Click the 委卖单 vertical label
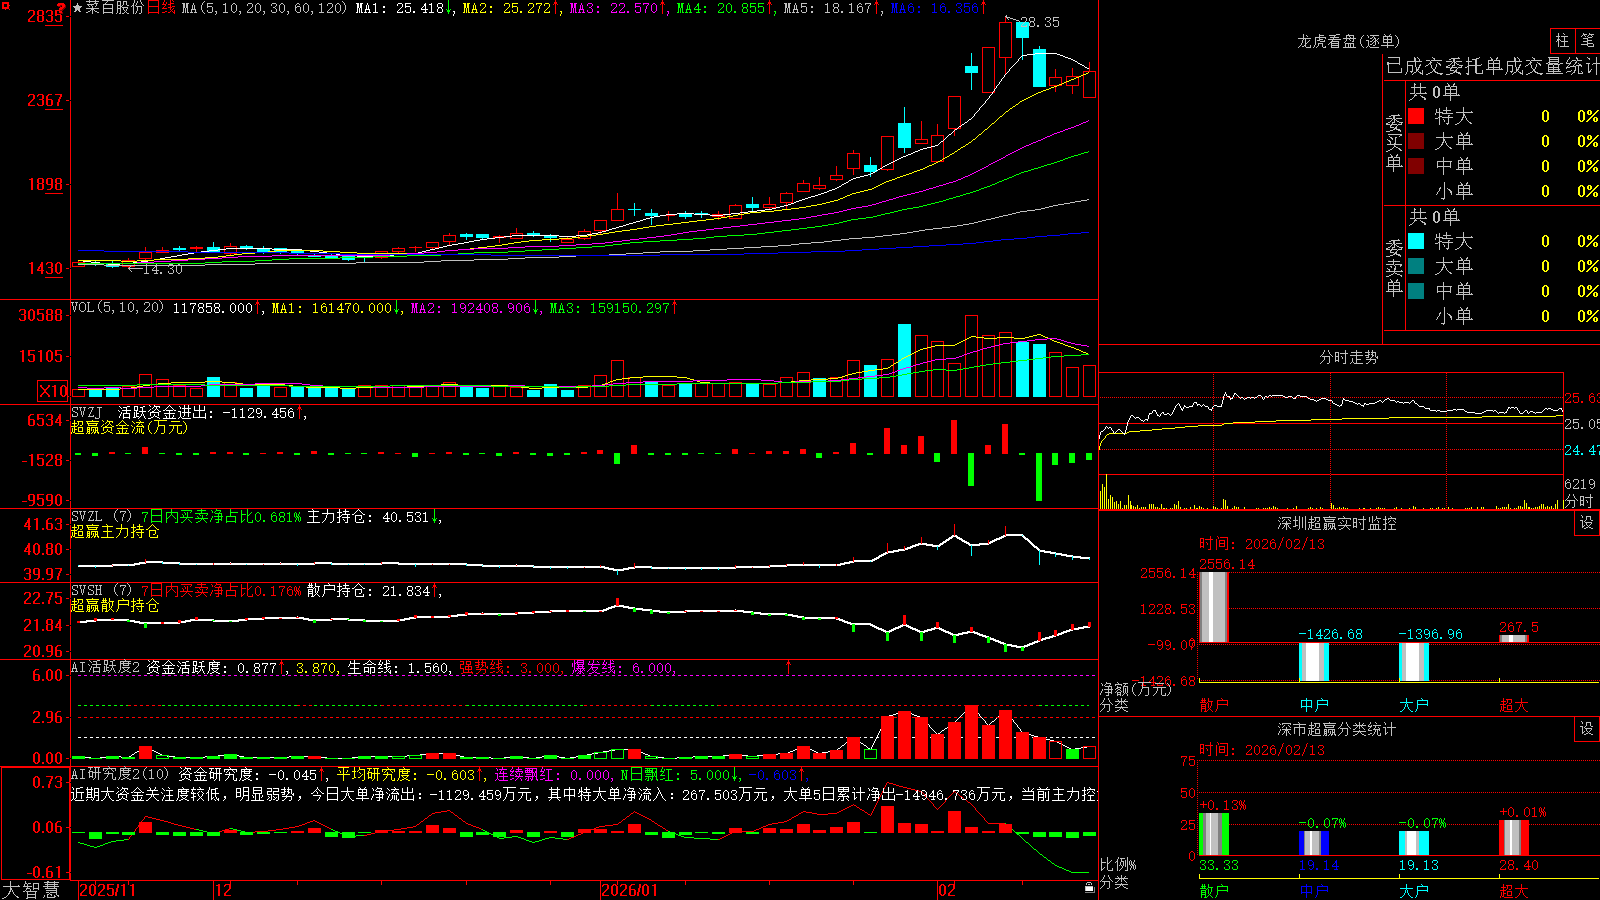1600x900 pixels. (x=1394, y=267)
